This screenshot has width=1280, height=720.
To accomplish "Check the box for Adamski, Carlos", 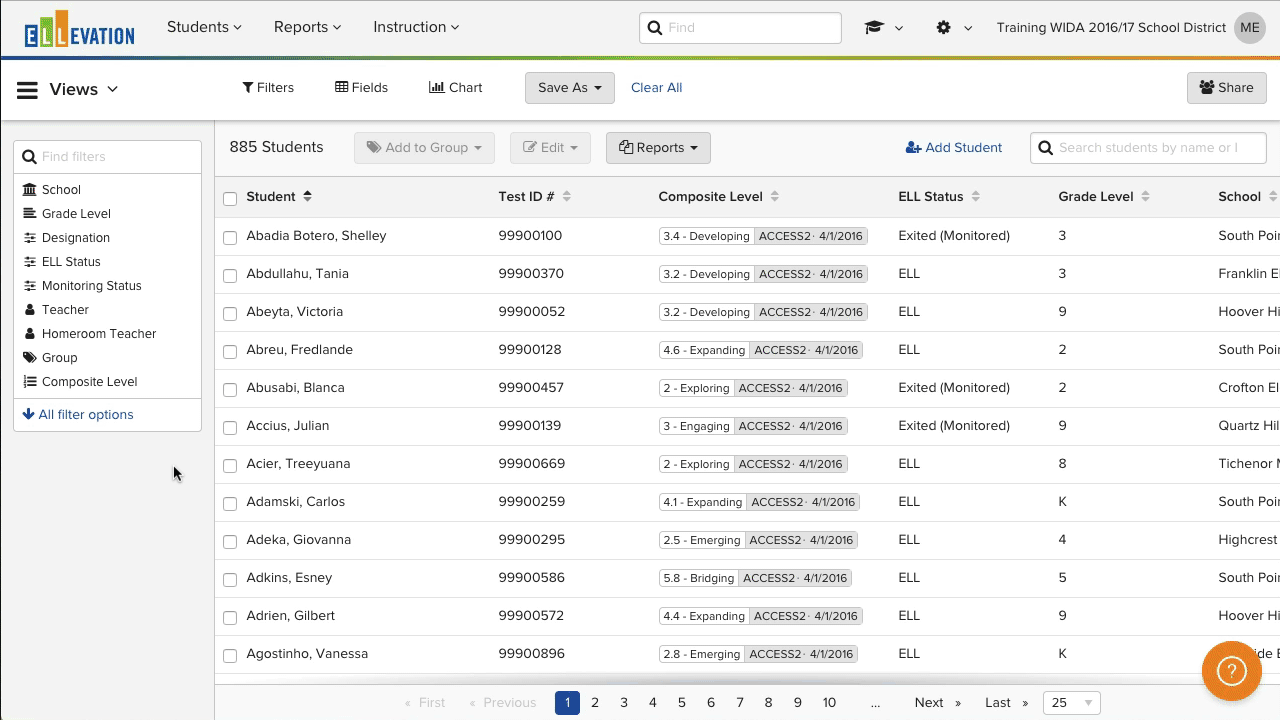I will point(230,504).
